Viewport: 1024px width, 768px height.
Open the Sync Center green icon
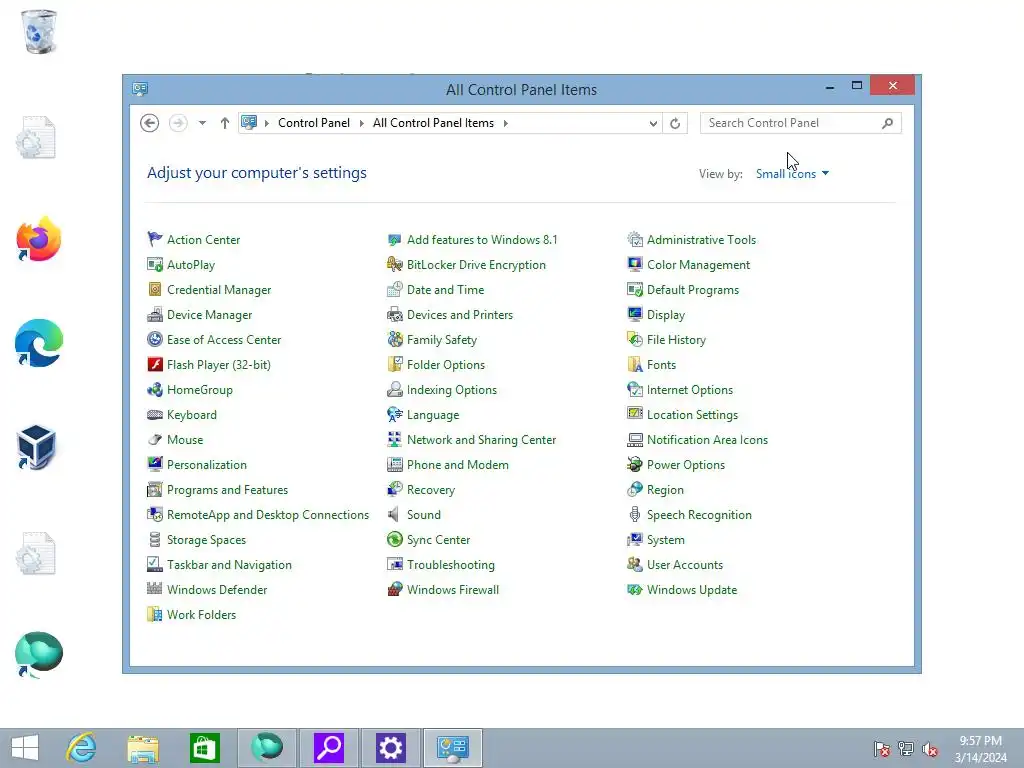394,539
